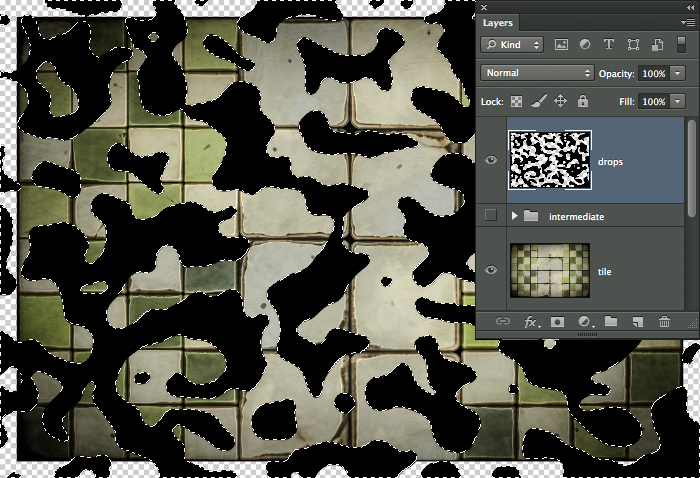This screenshot has height=478, width=700.
Task: Open the Kind filter dropdown
Action: pyautogui.click(x=512, y=45)
